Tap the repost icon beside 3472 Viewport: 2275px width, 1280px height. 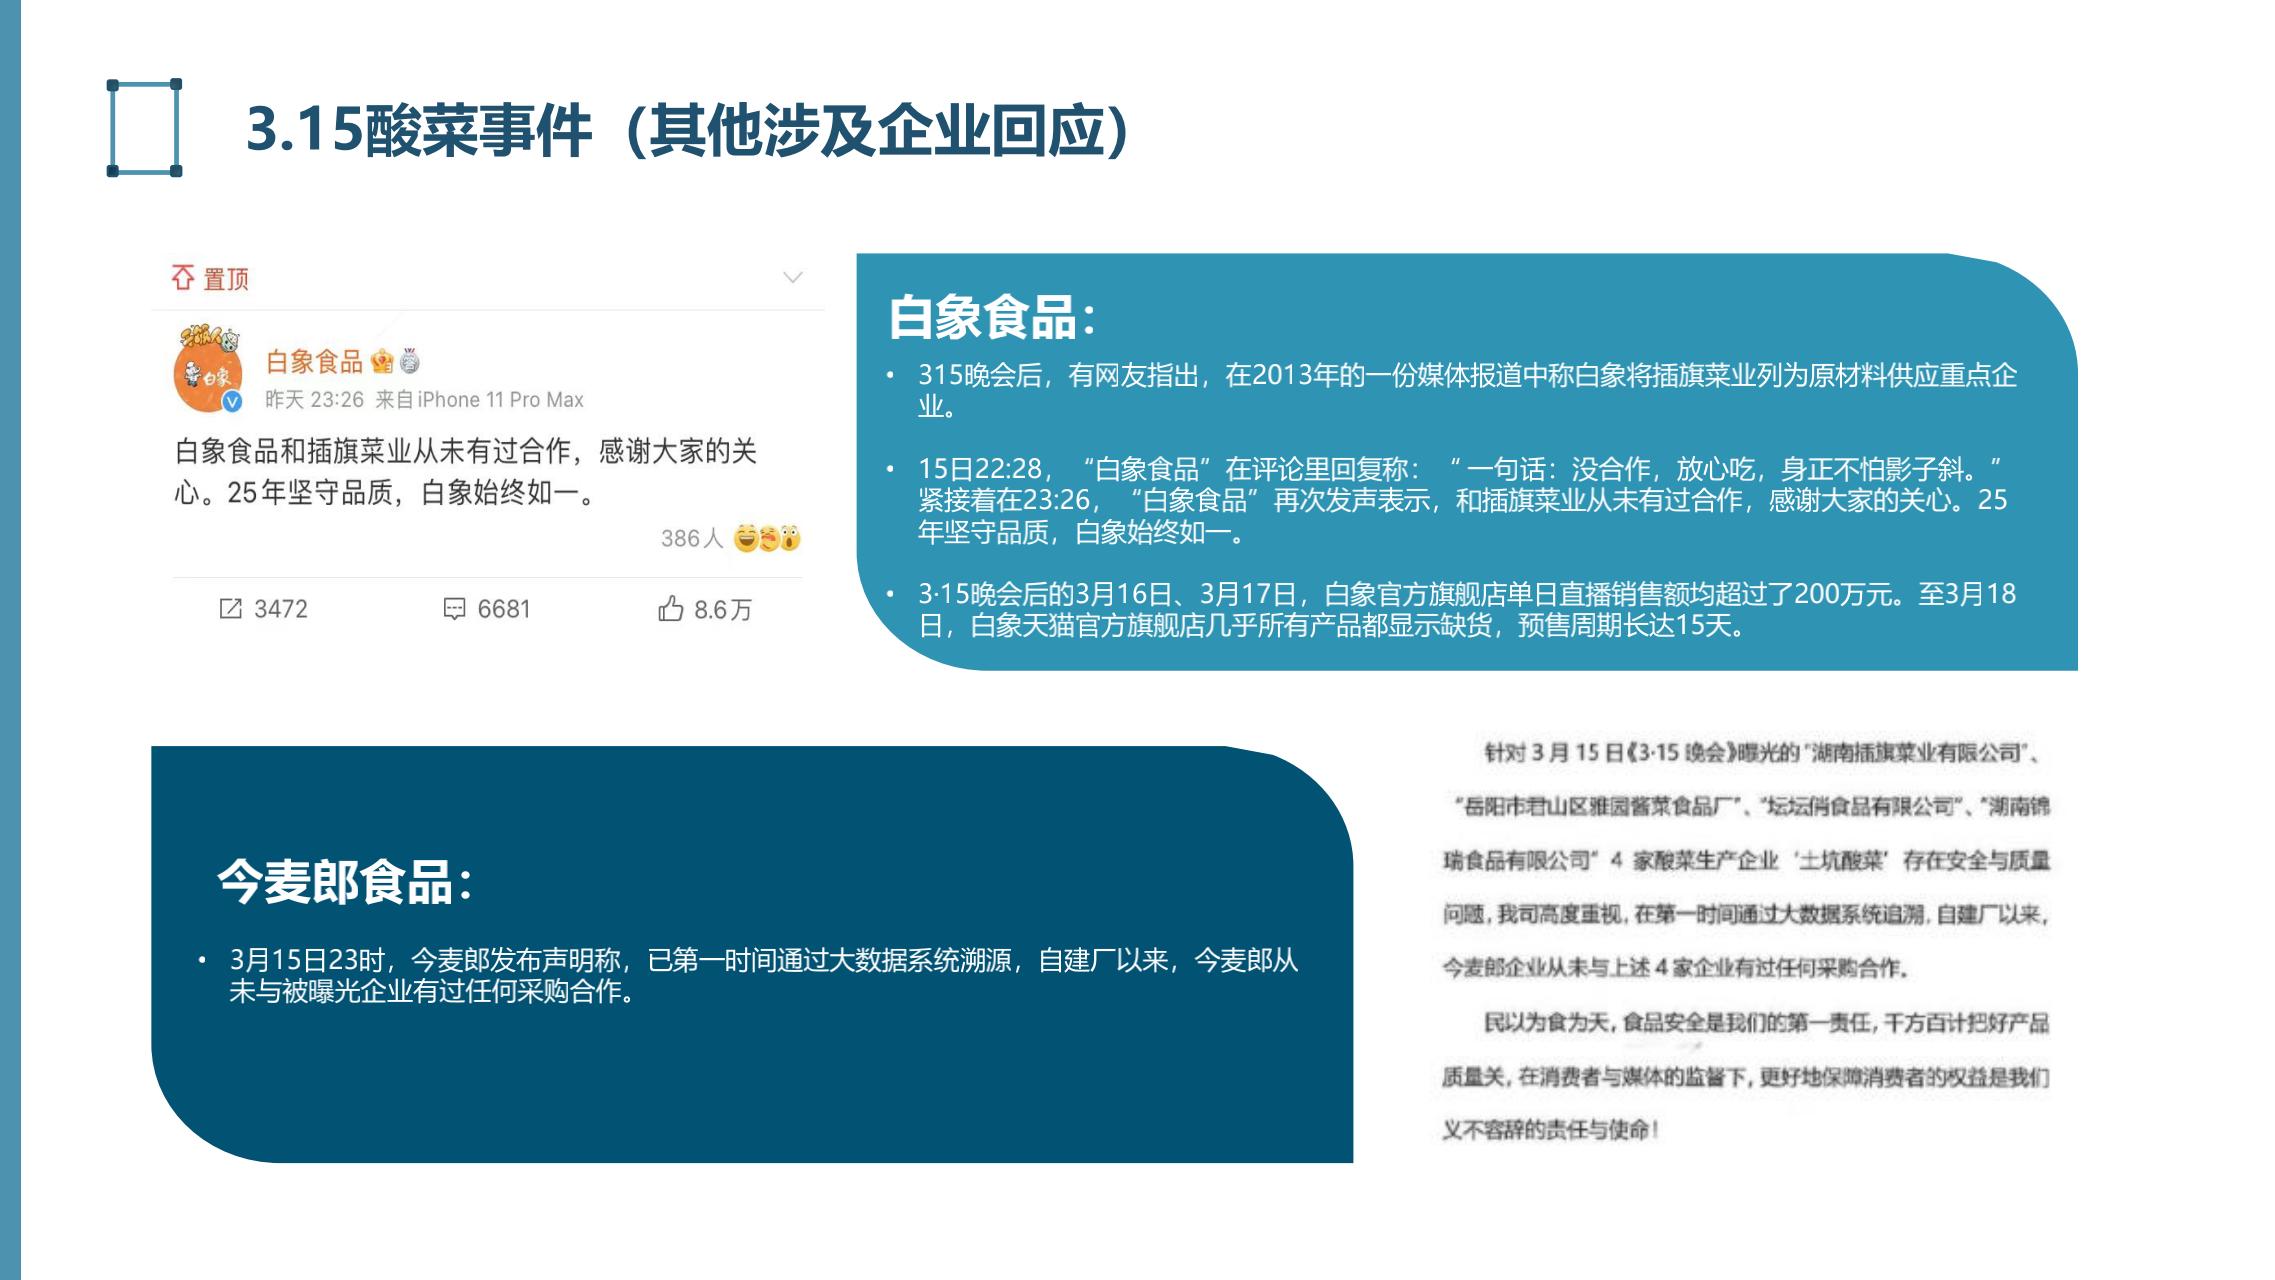tap(230, 608)
